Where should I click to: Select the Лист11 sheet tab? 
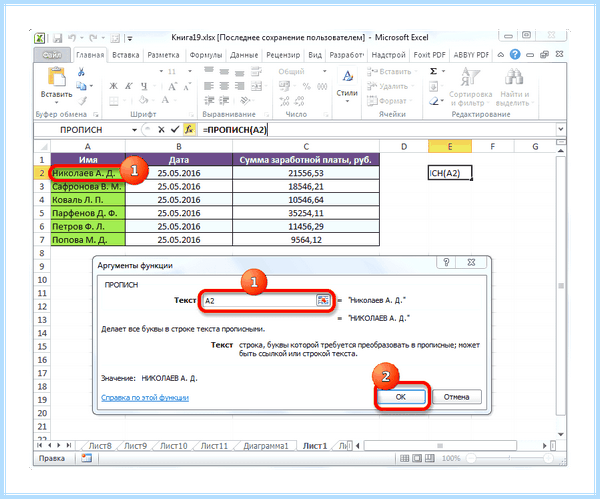pyautogui.click(x=214, y=446)
